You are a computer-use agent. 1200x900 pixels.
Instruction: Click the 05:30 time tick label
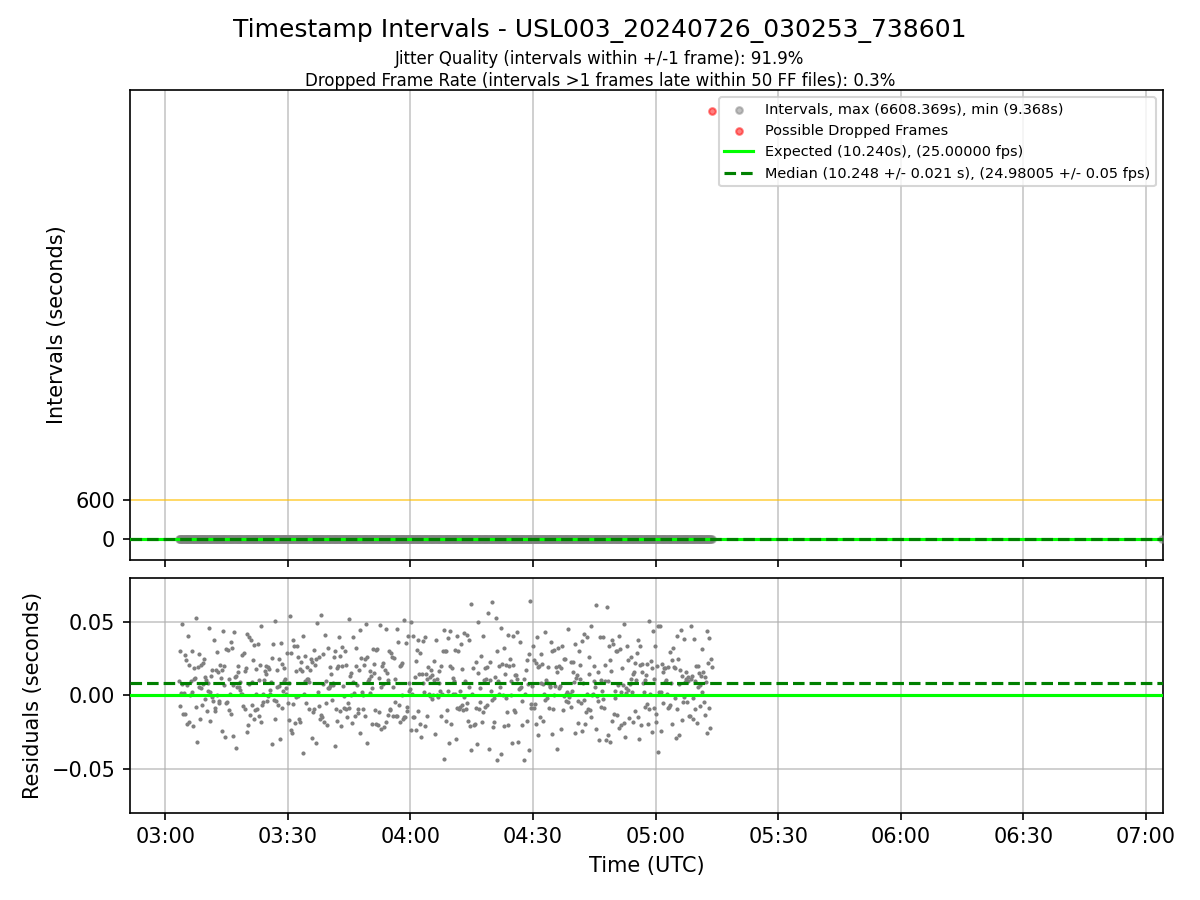pyautogui.click(x=778, y=835)
